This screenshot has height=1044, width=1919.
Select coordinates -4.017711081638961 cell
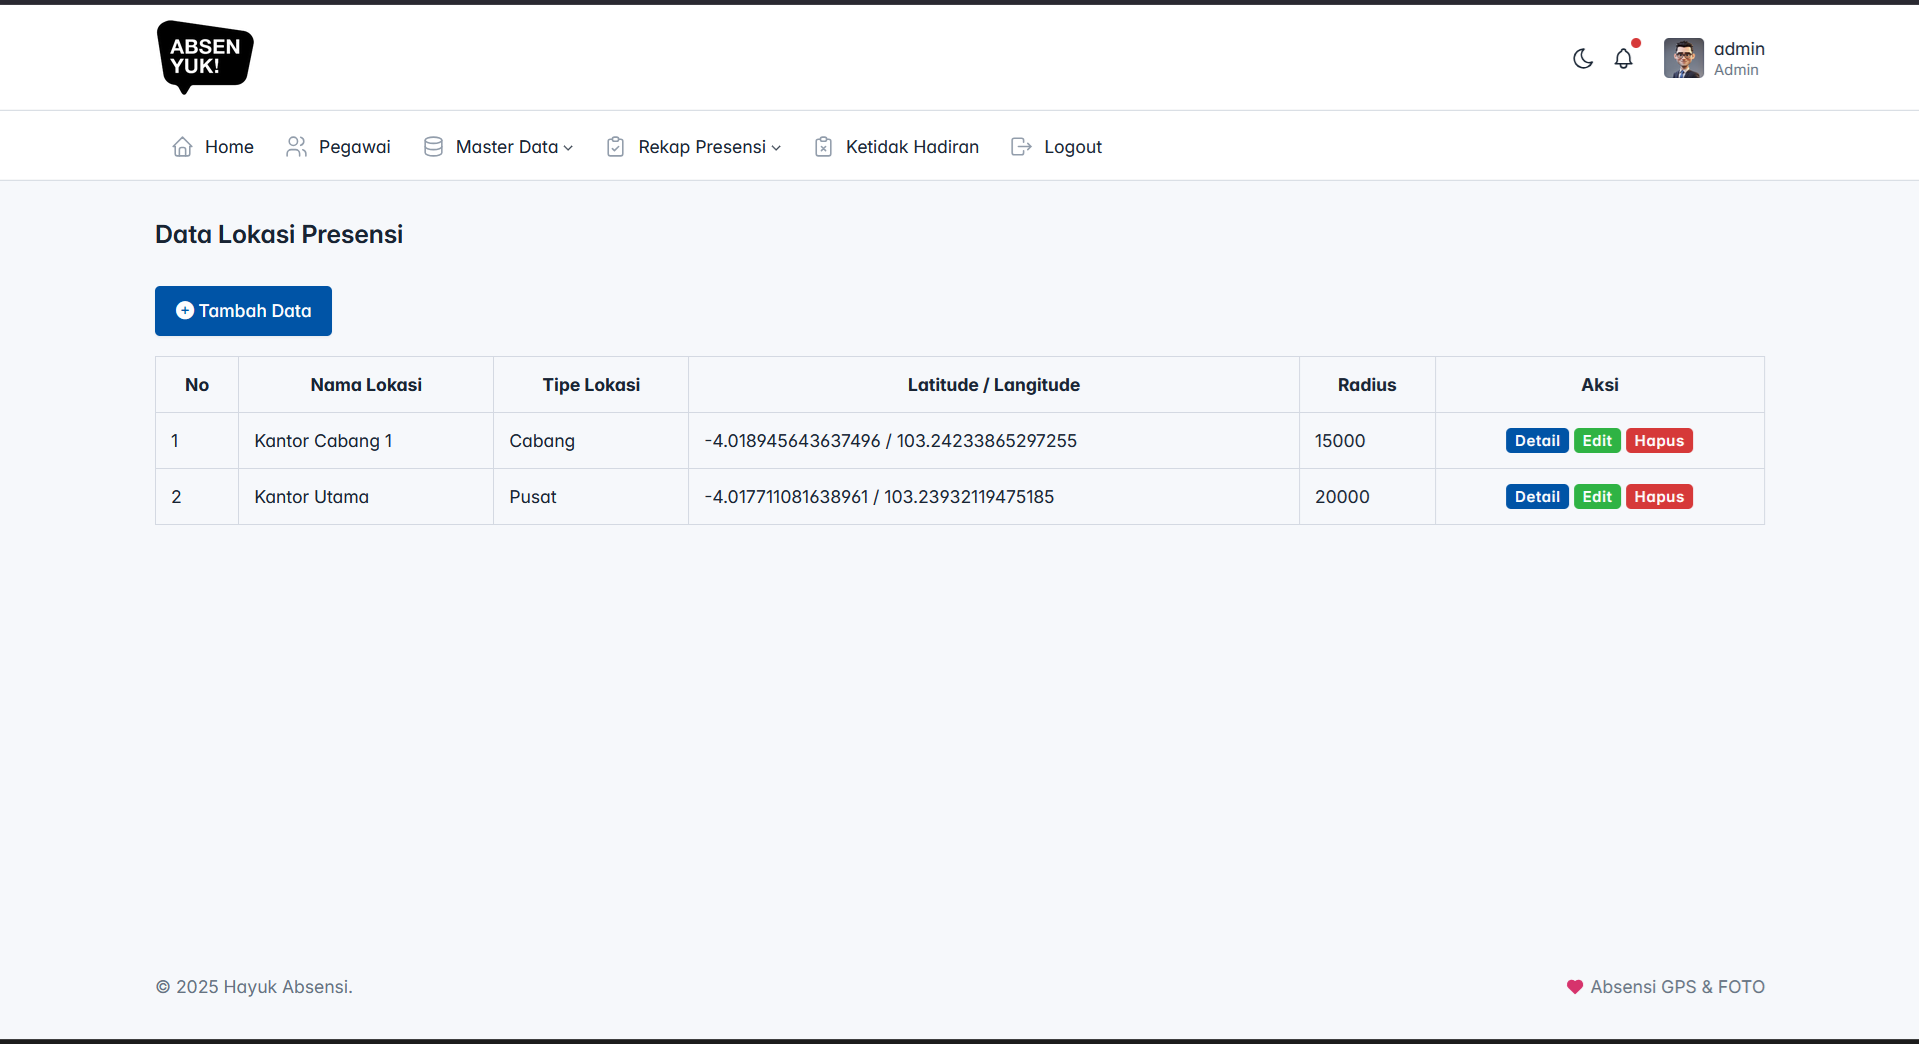[x=994, y=497]
